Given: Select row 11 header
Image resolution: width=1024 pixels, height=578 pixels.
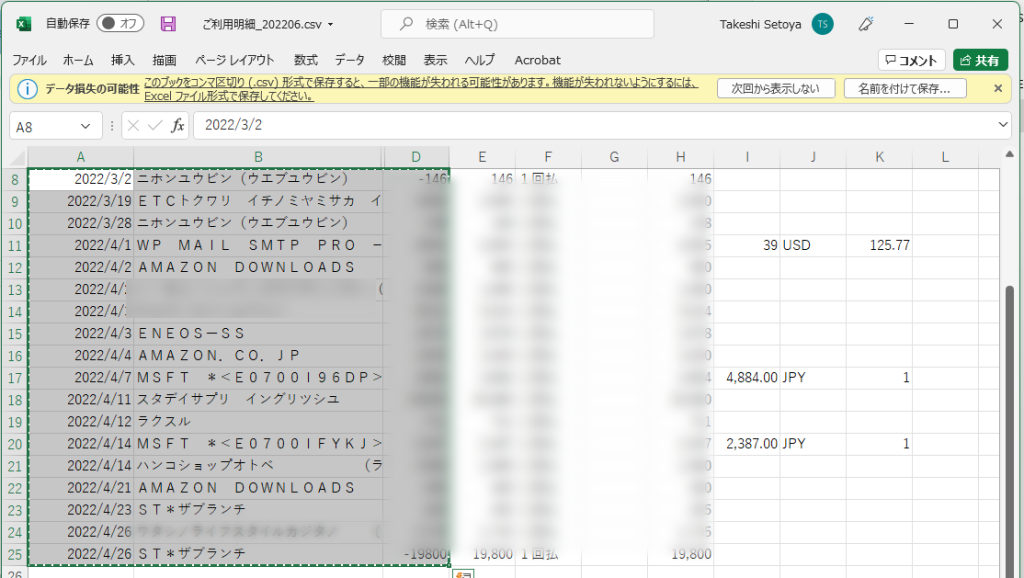Looking at the screenshot, I should [x=15, y=246].
